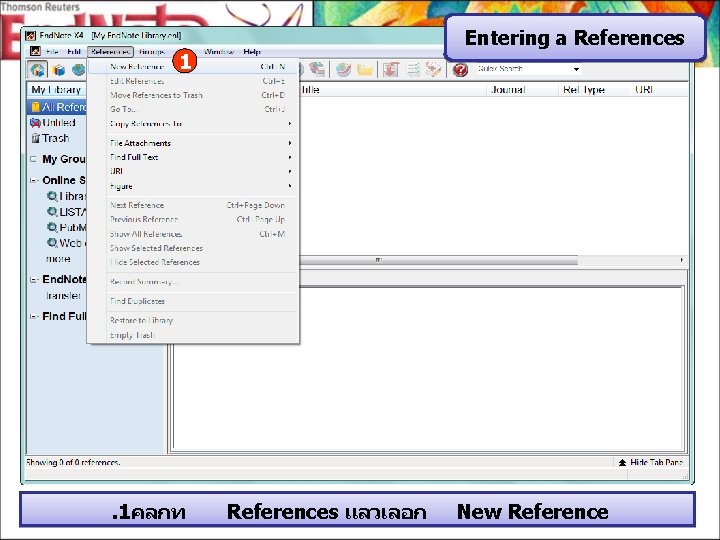Click the EndNote icon in the title bar
The width and height of the screenshot is (720, 540).
[x=30, y=35]
